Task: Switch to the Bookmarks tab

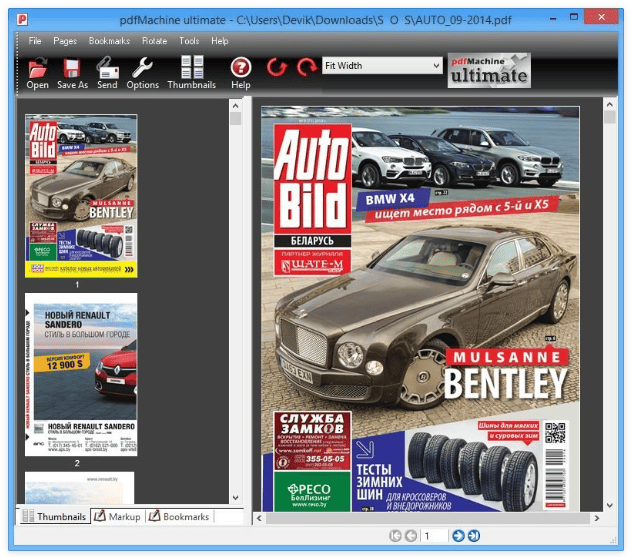Action: [x=179, y=516]
